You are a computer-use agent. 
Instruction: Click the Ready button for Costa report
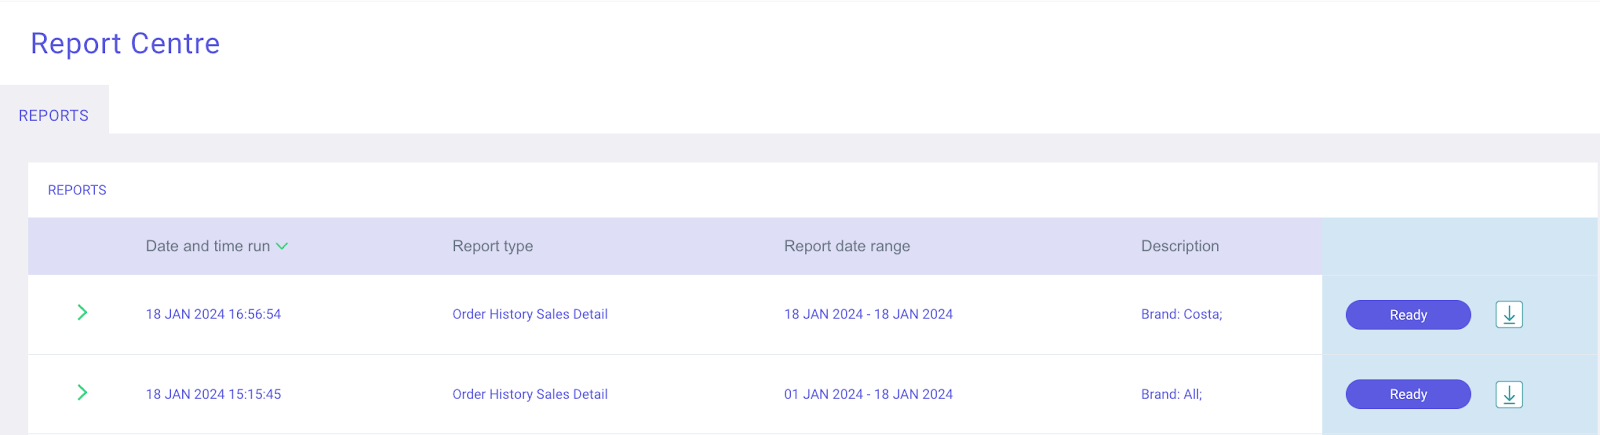(x=1407, y=315)
